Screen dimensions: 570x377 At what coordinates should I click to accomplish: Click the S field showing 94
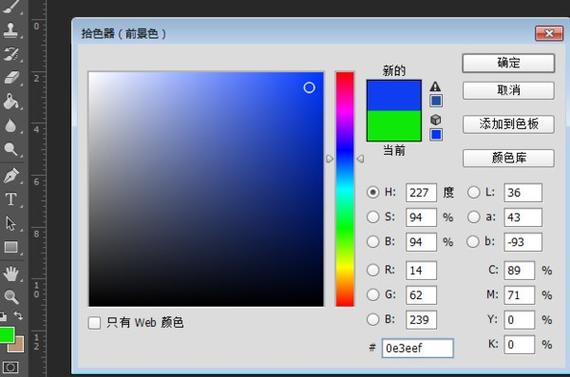tap(421, 217)
